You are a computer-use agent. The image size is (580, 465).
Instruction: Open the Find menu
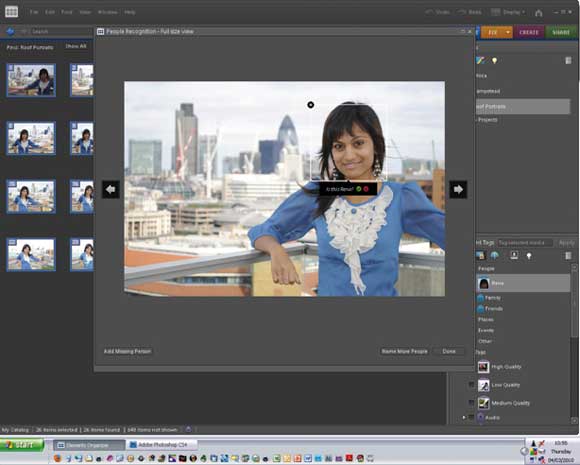(x=67, y=12)
